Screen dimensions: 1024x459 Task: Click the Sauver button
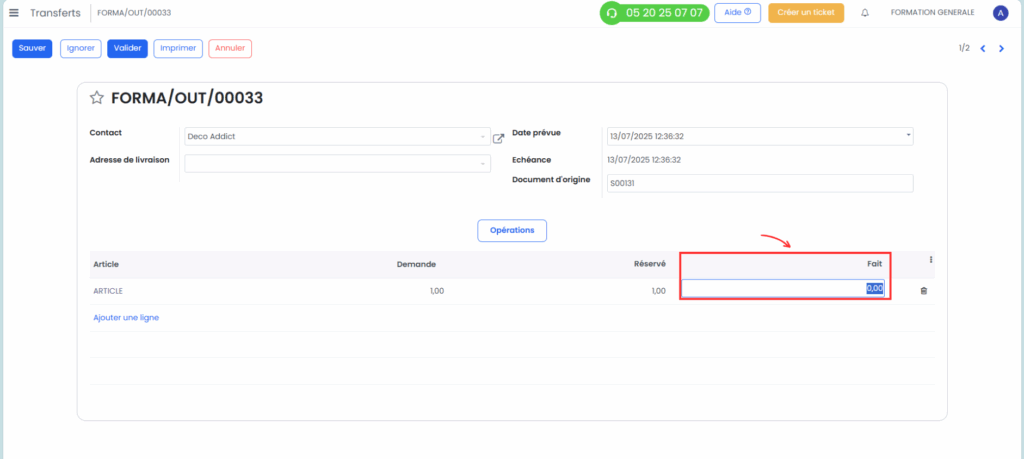pyautogui.click(x=32, y=48)
